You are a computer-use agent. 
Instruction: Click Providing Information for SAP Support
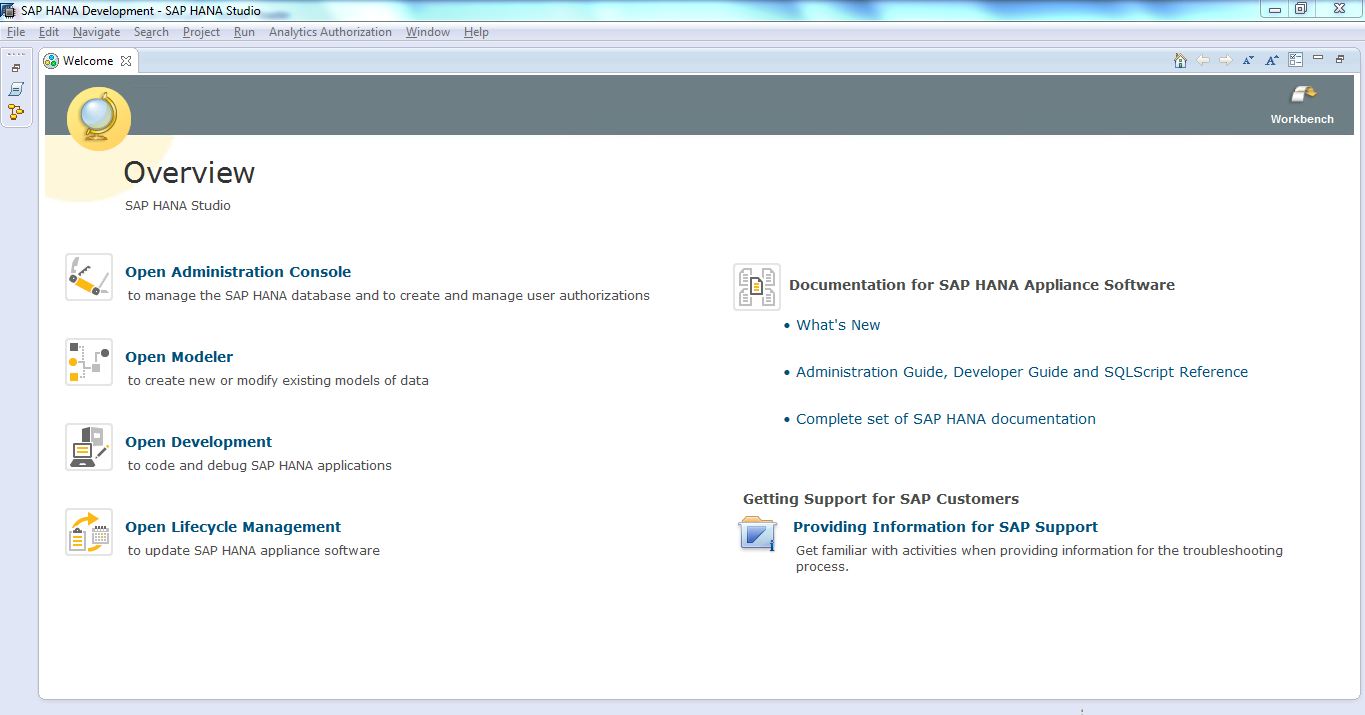(x=944, y=526)
